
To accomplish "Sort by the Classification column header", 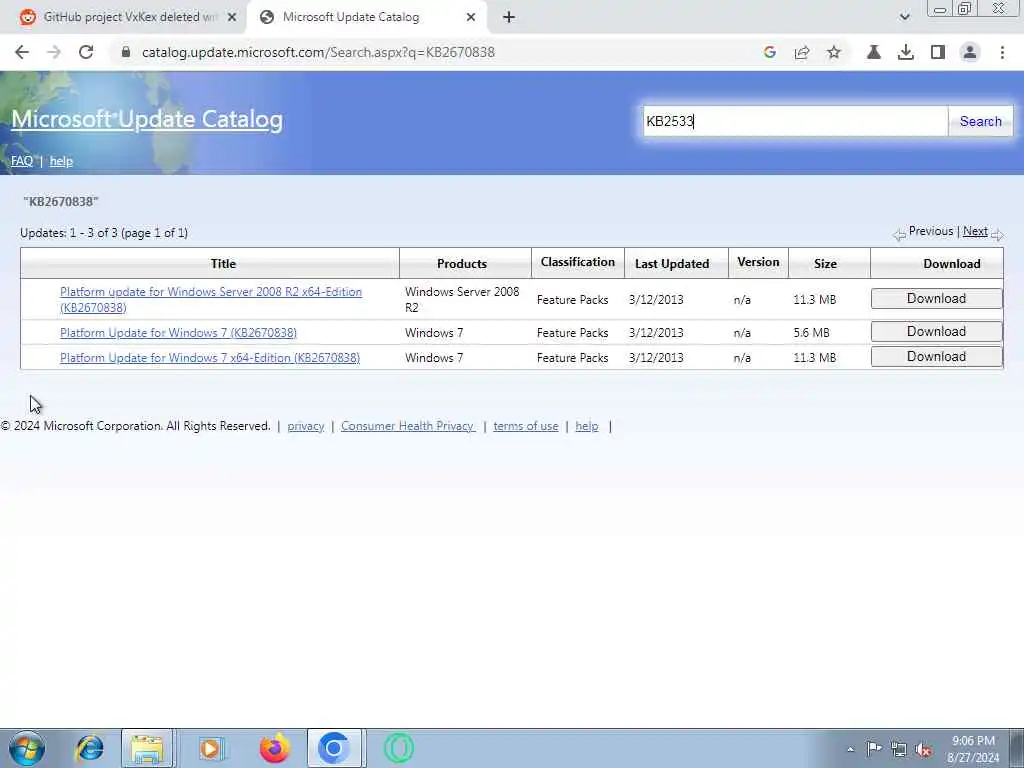I will [x=577, y=263].
